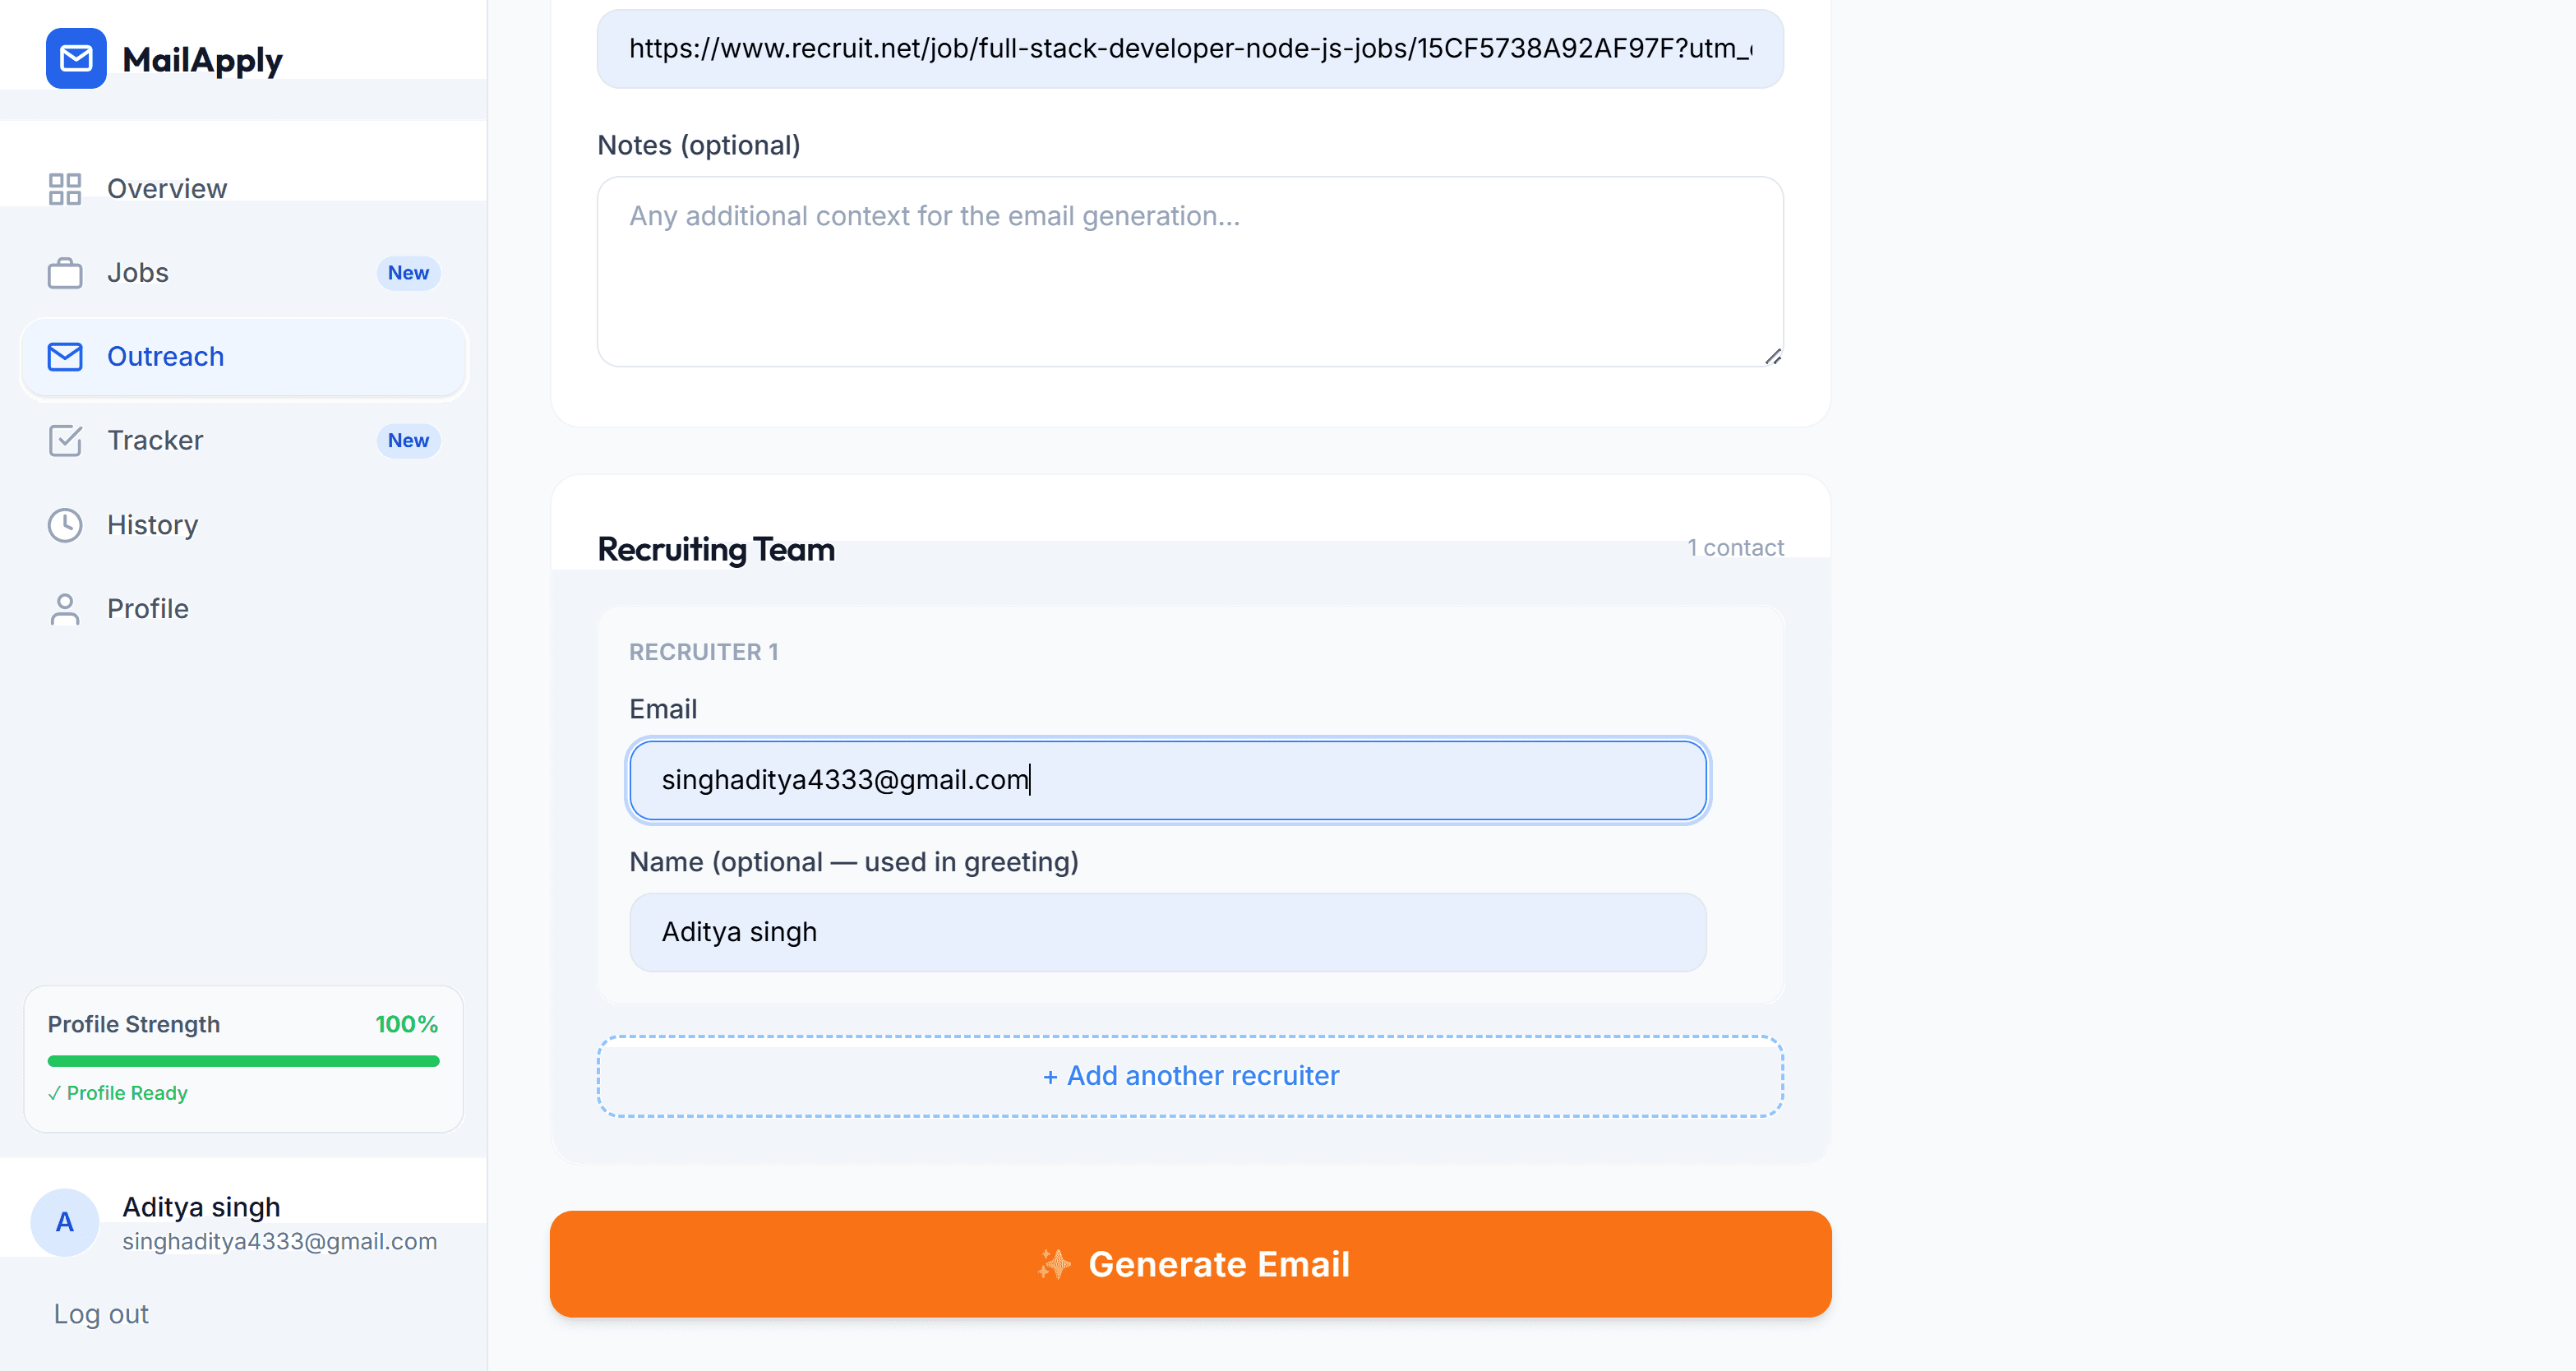2576x1371 pixels.
Task: Open Outreach via the envelope icon
Action: point(65,356)
